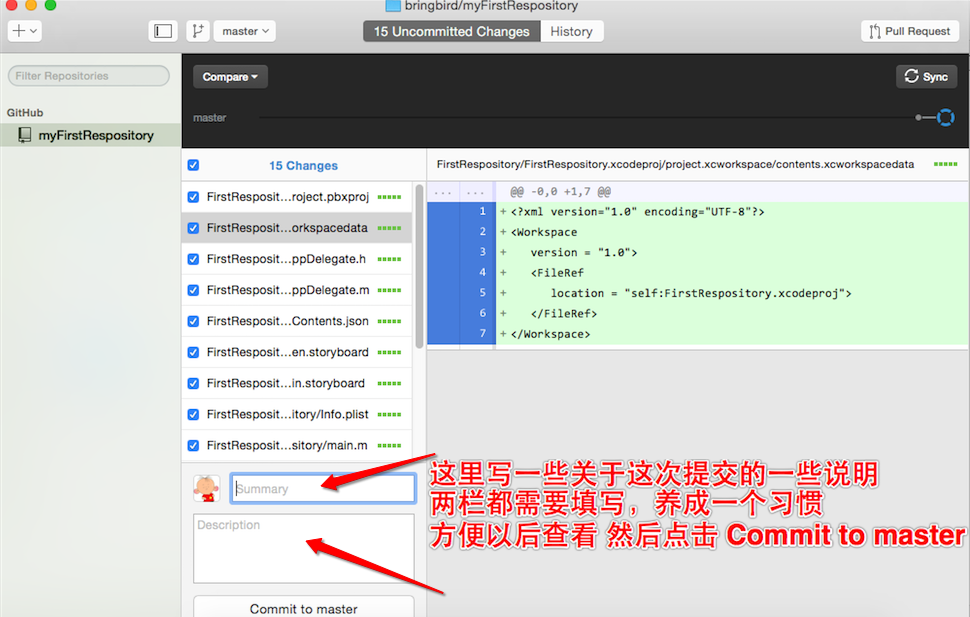970x617 pixels.
Task: Uncheck the ppDelegate.m file checkbox
Action: point(193,290)
